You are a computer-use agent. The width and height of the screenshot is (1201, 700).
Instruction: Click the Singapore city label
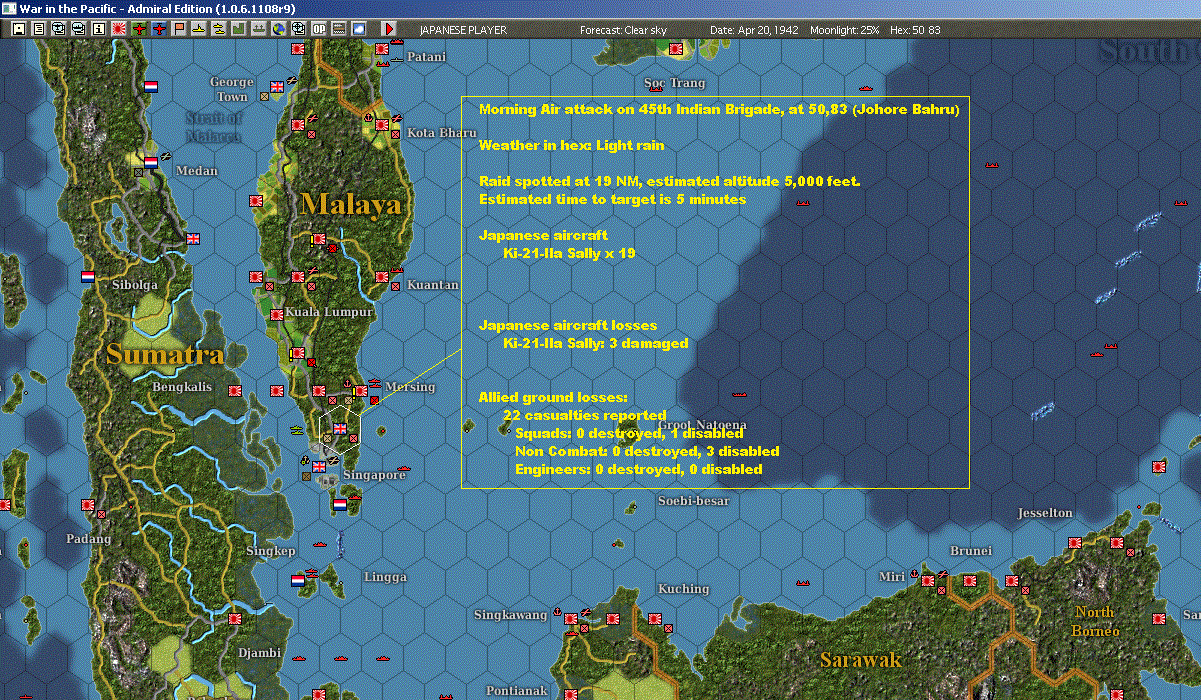pyautogui.click(x=374, y=475)
